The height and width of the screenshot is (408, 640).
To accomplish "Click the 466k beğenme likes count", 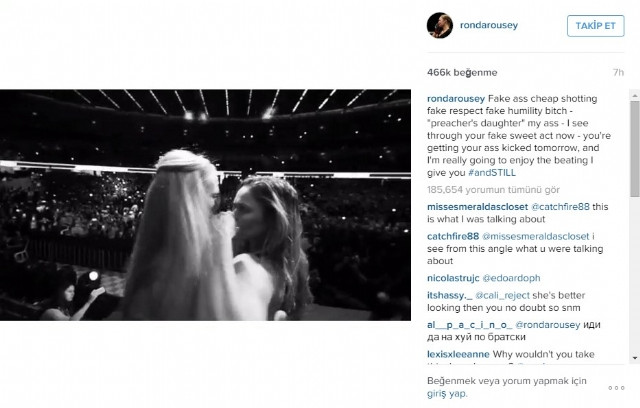I will [462, 73].
